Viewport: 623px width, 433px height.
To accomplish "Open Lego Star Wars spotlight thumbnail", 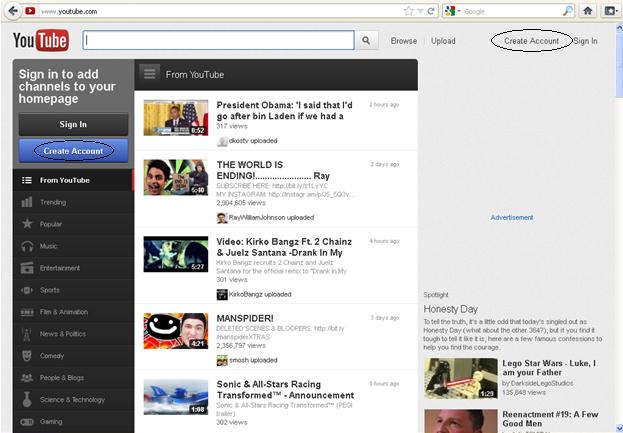I will [460, 379].
